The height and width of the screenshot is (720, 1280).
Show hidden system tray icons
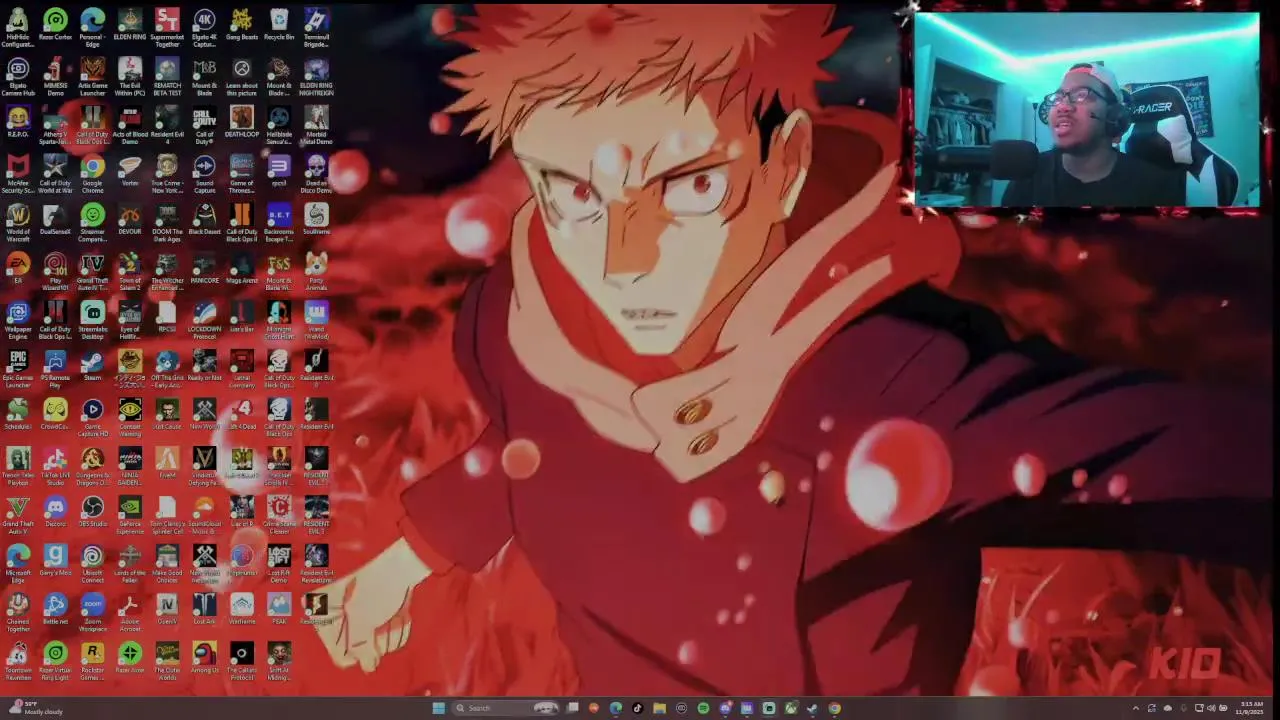(1135, 708)
